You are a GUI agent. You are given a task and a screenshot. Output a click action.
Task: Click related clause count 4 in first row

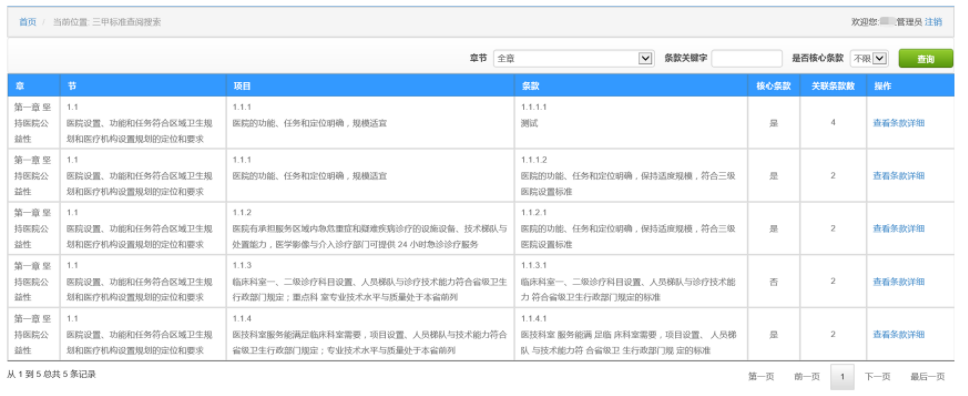tap(833, 123)
